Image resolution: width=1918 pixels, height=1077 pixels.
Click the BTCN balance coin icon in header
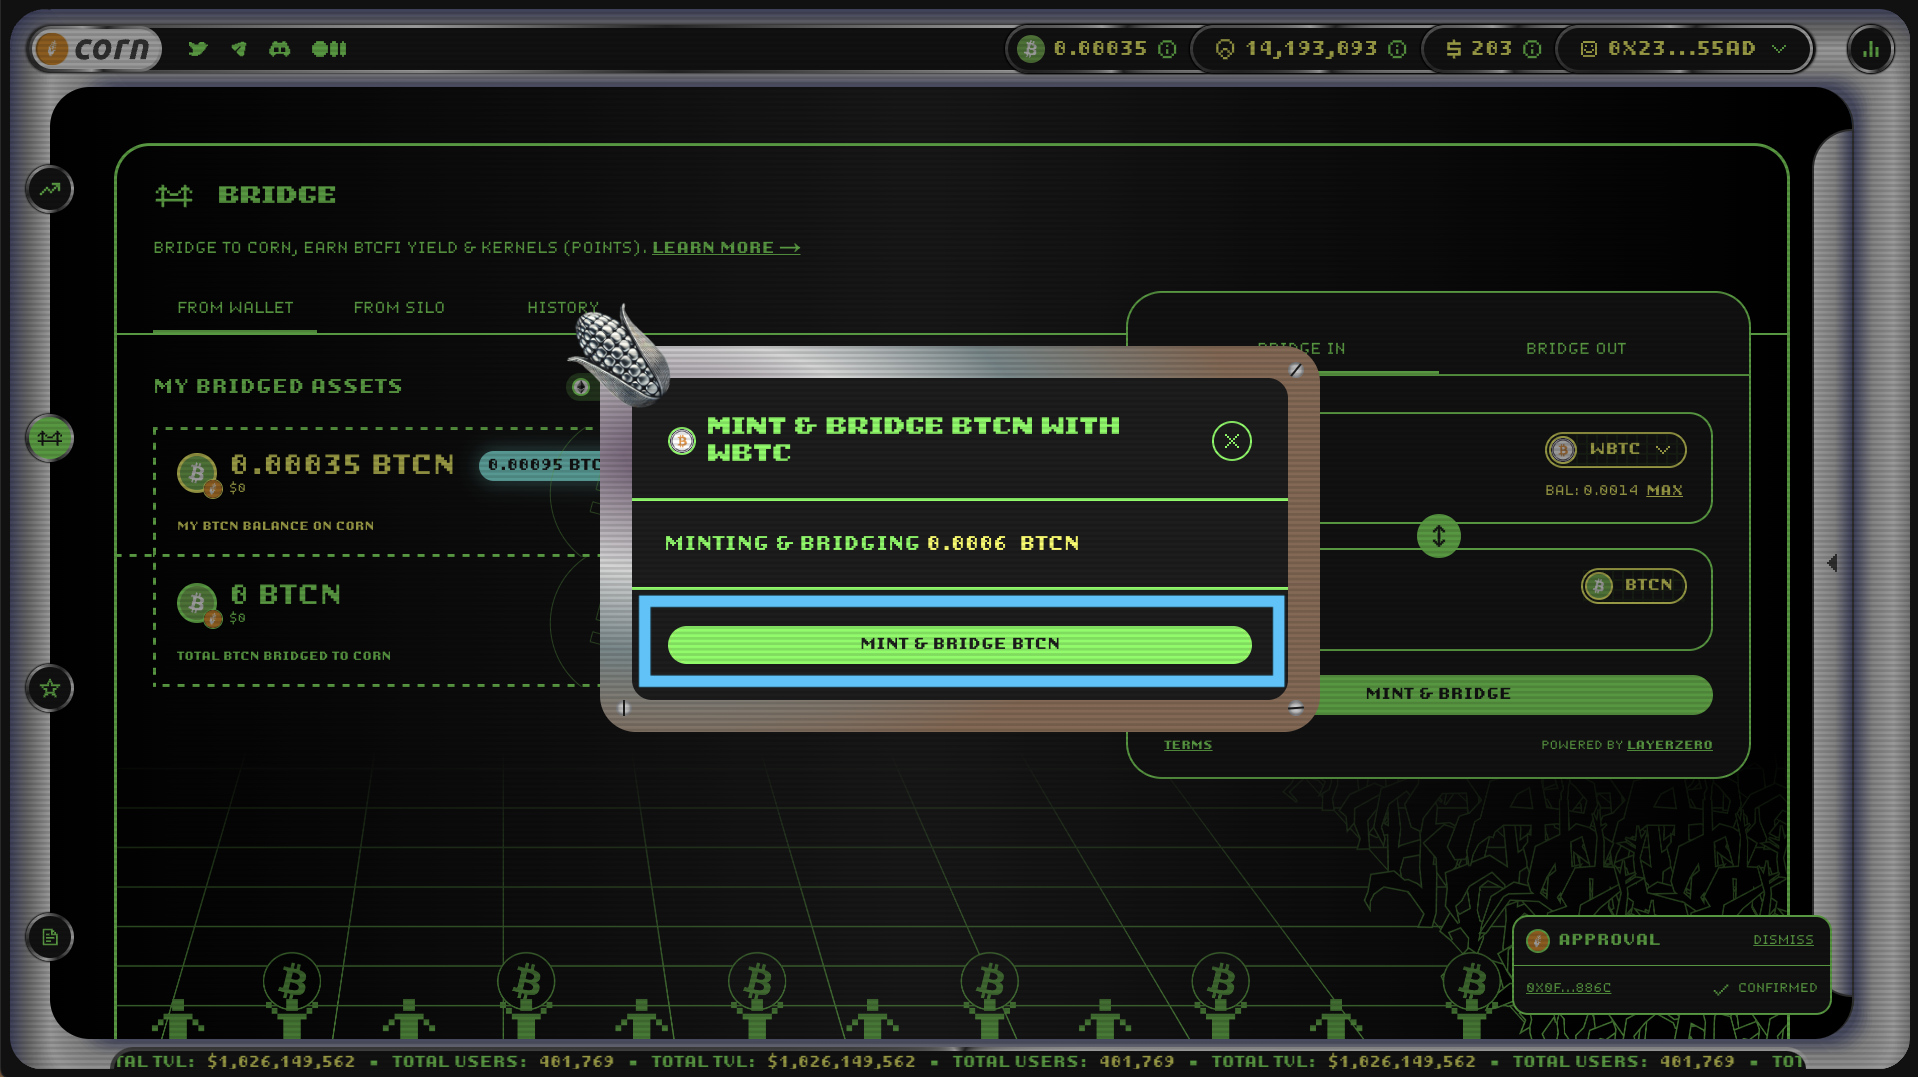coord(1031,48)
